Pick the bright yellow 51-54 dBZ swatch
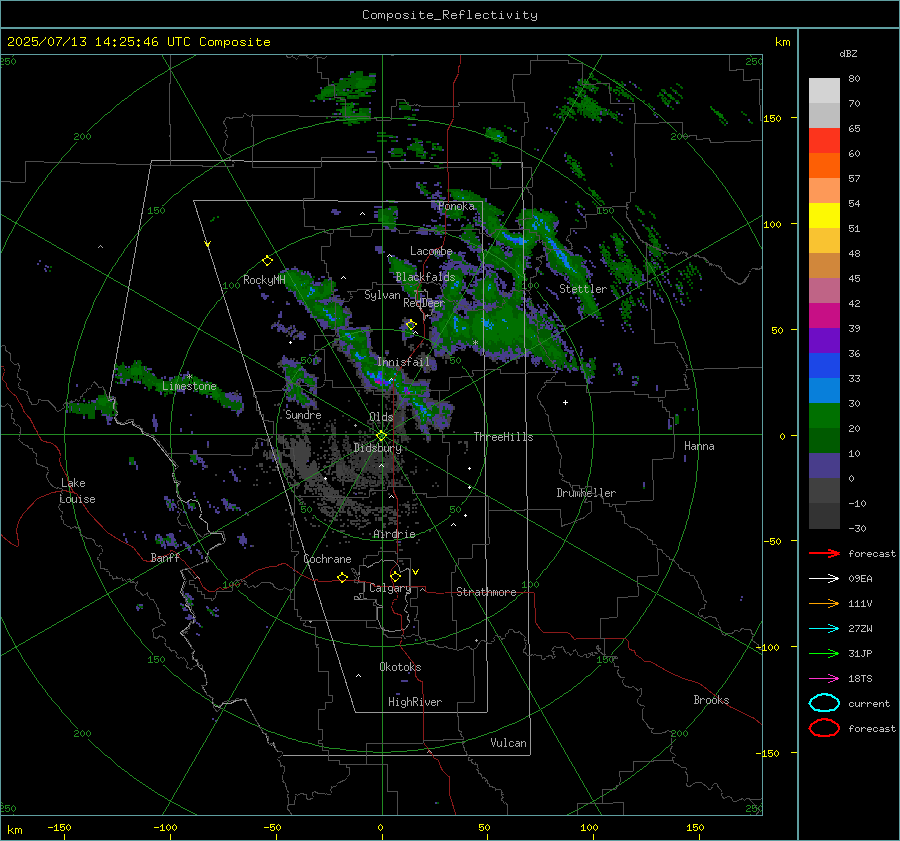 click(x=824, y=216)
